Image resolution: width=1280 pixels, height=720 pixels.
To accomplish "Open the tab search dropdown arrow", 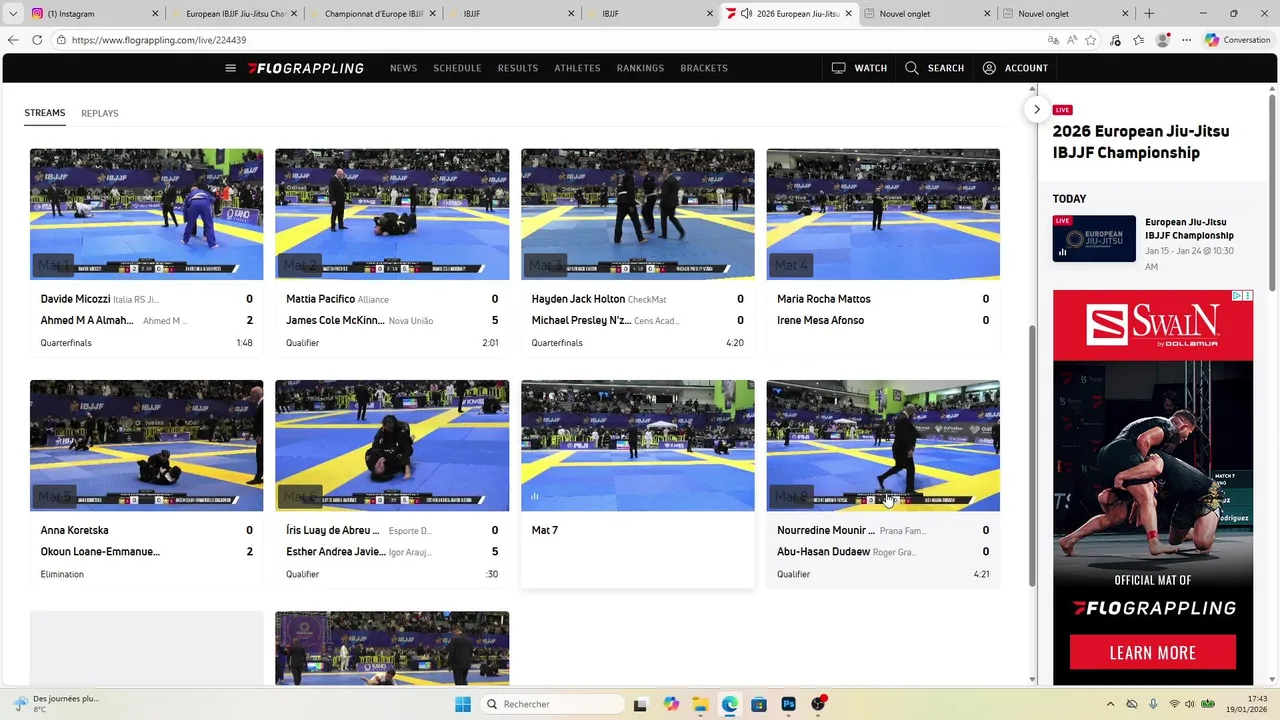I will coord(12,14).
